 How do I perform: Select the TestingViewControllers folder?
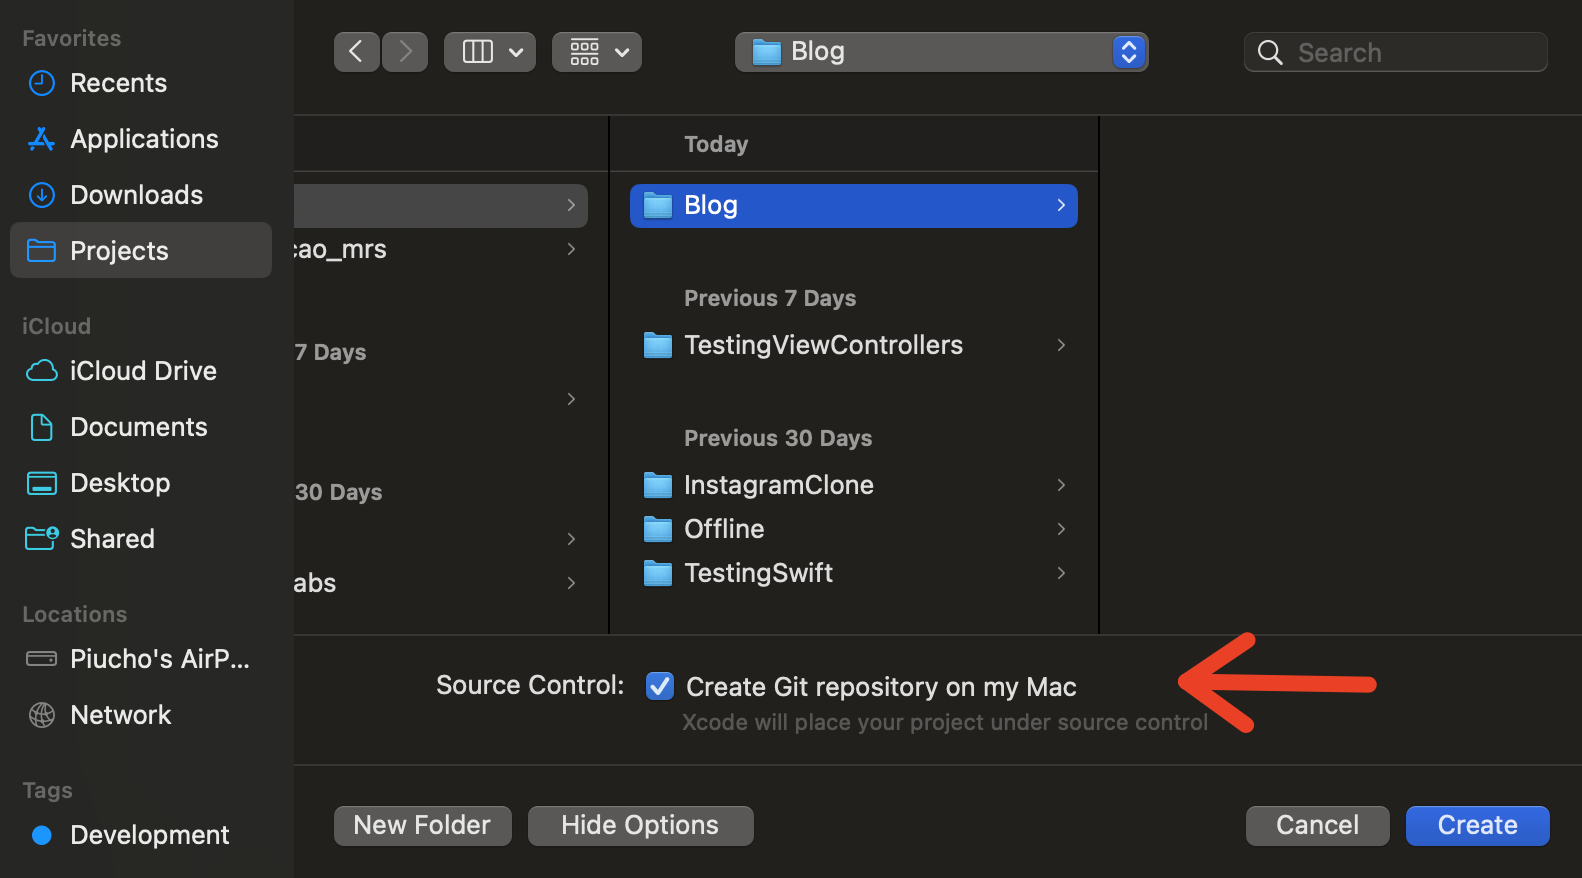click(854, 345)
